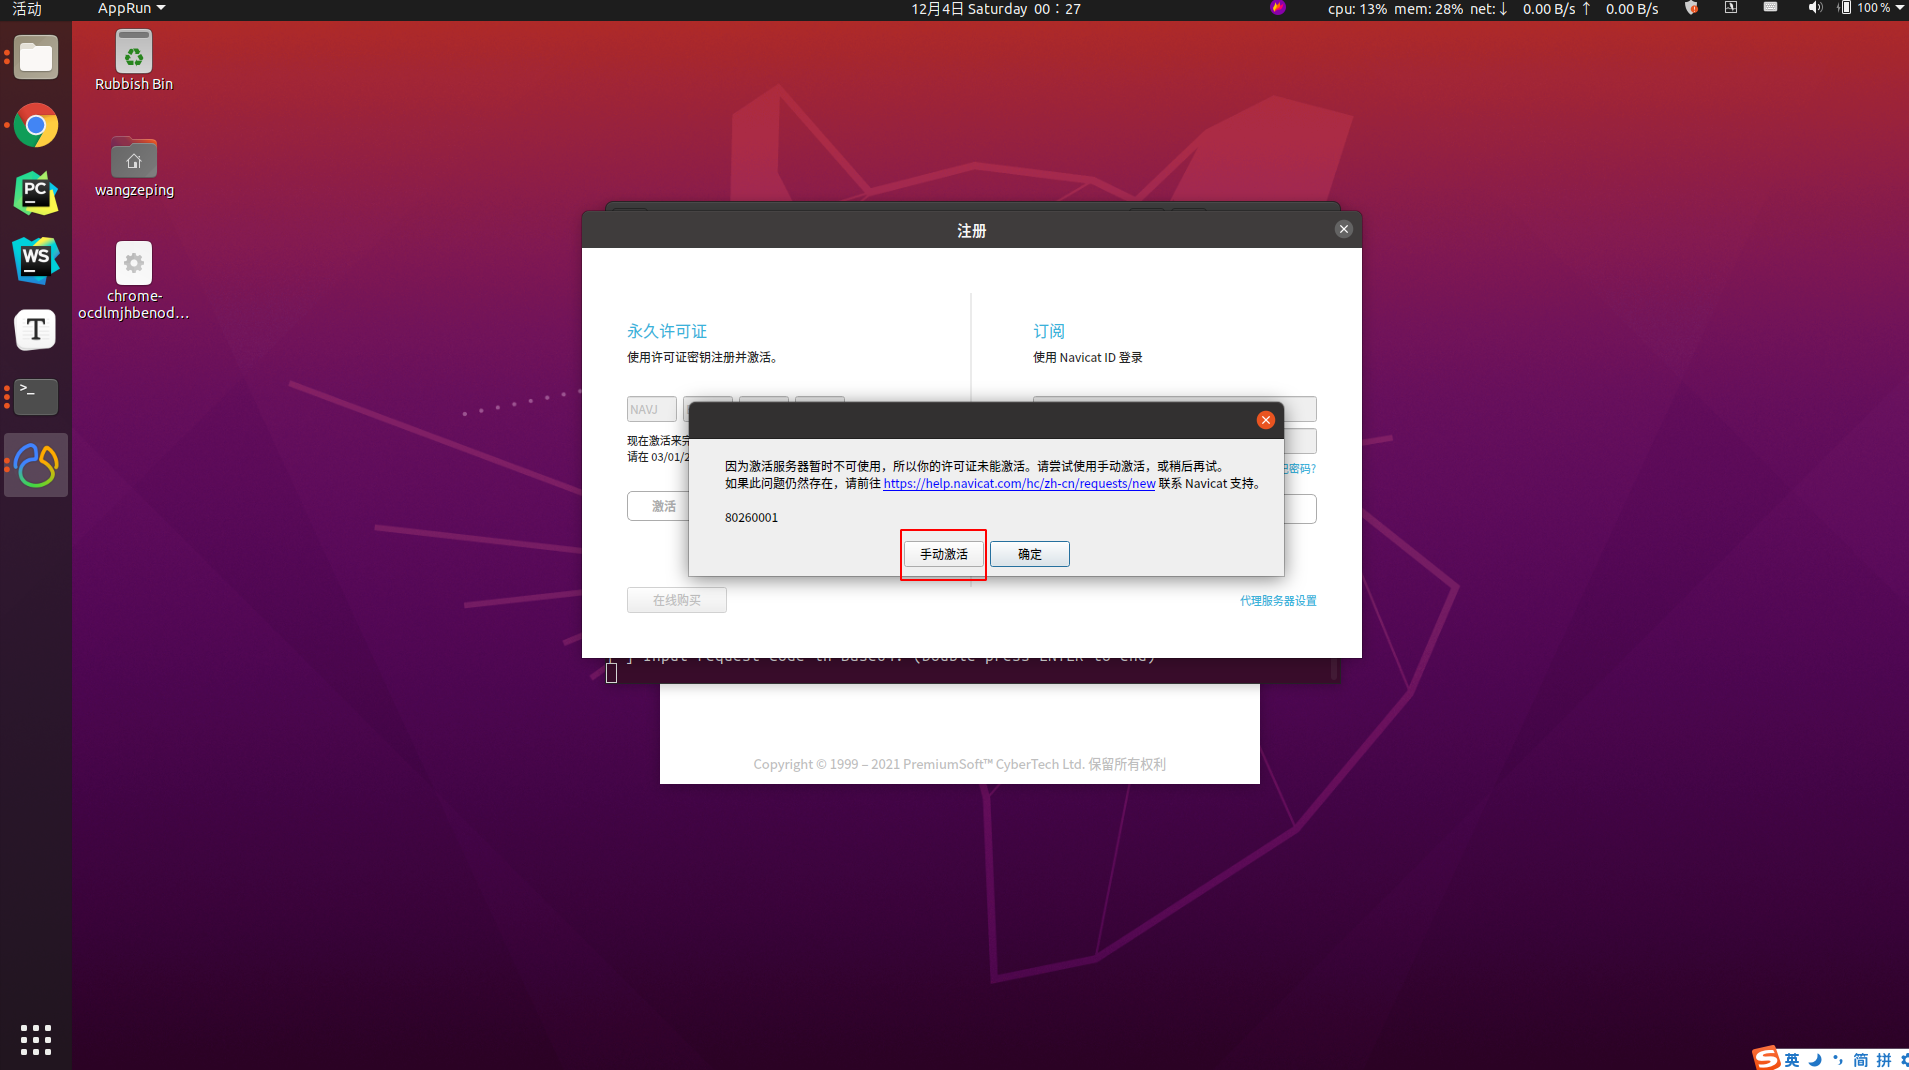
Task: Click the cpu/mem/net system monitor indicator
Action: 1493,8
